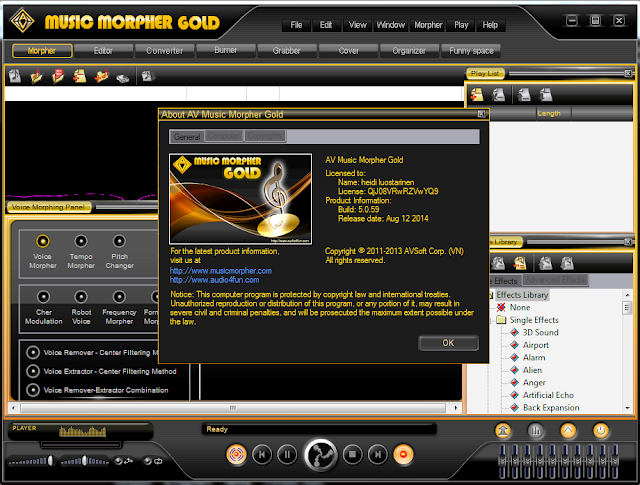Screen dimensions: 640x485
Task: Select the Advanced Effects tab
Action: tap(556, 280)
